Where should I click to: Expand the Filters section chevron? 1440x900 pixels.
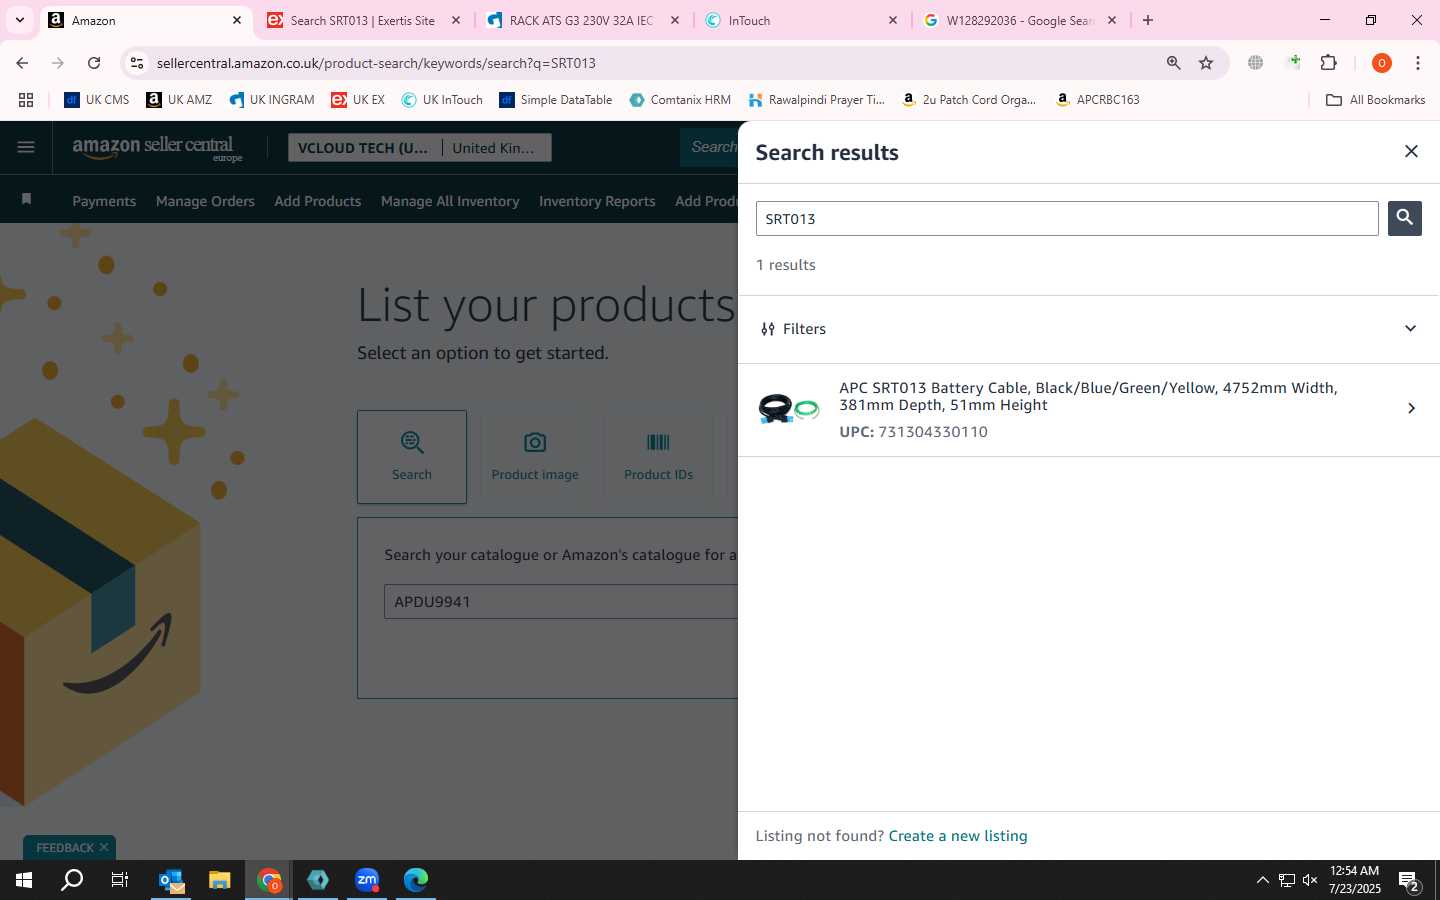[1410, 329]
